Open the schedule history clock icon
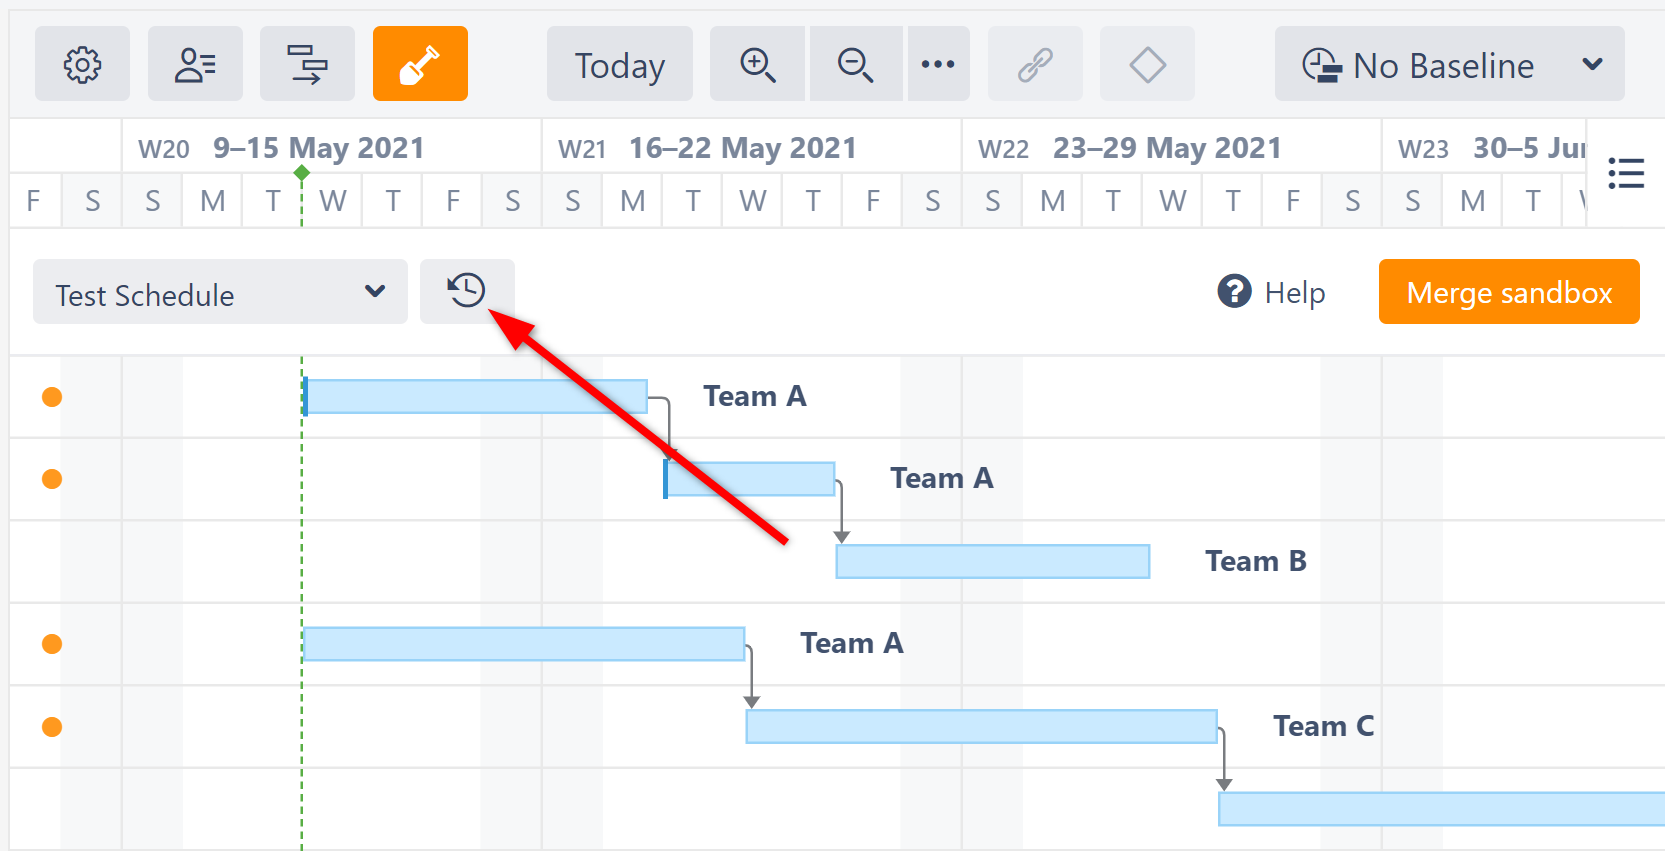The width and height of the screenshot is (1665, 851). (467, 291)
